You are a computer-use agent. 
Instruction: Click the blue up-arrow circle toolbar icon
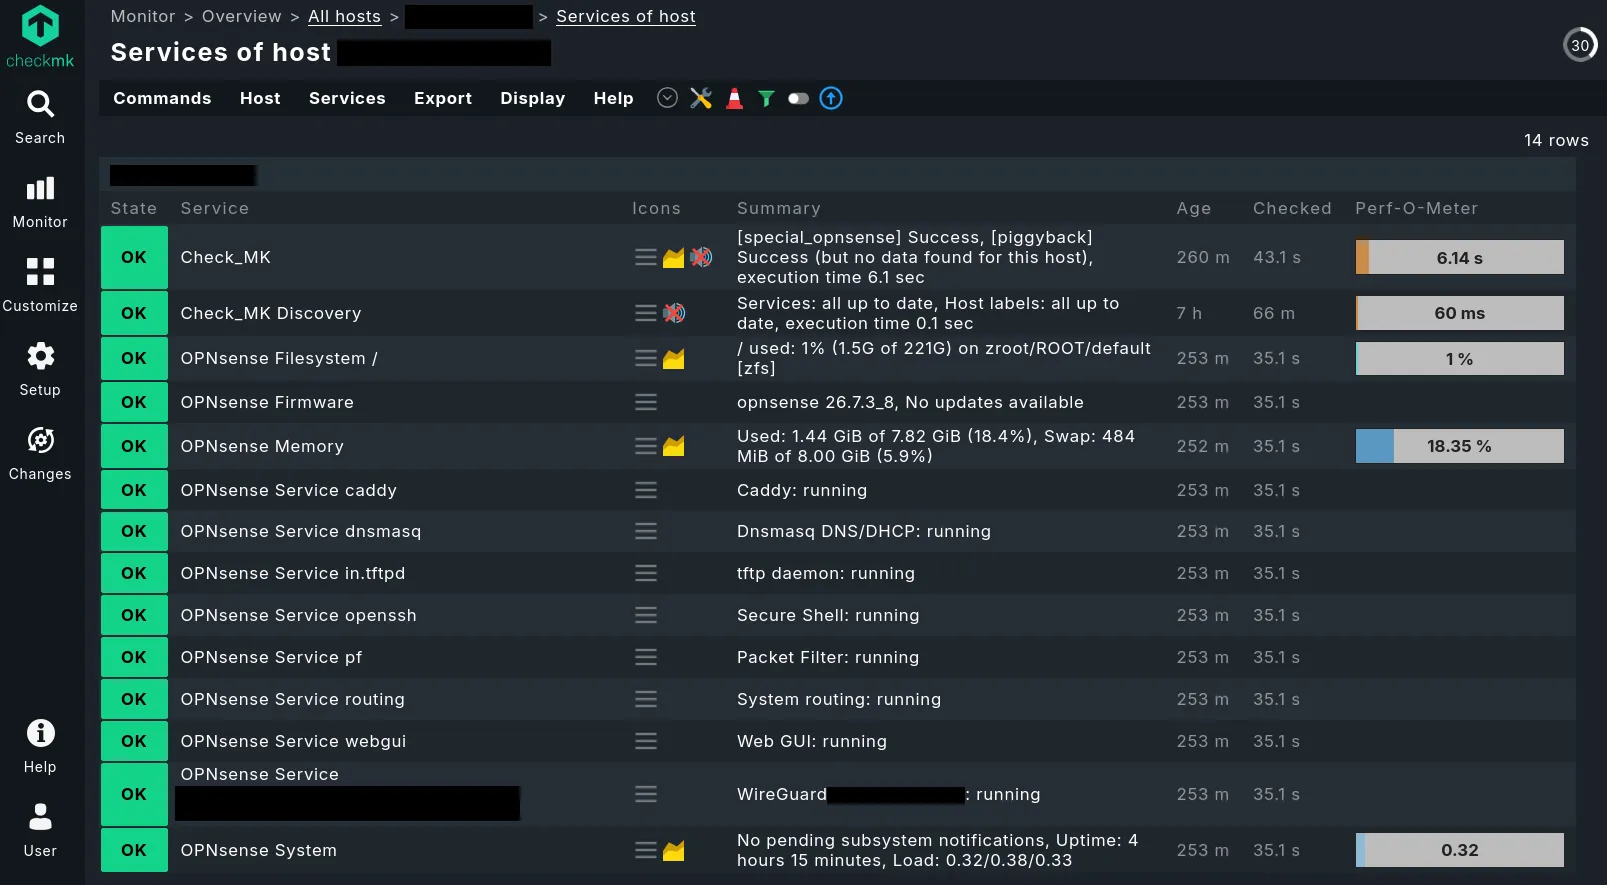point(831,98)
